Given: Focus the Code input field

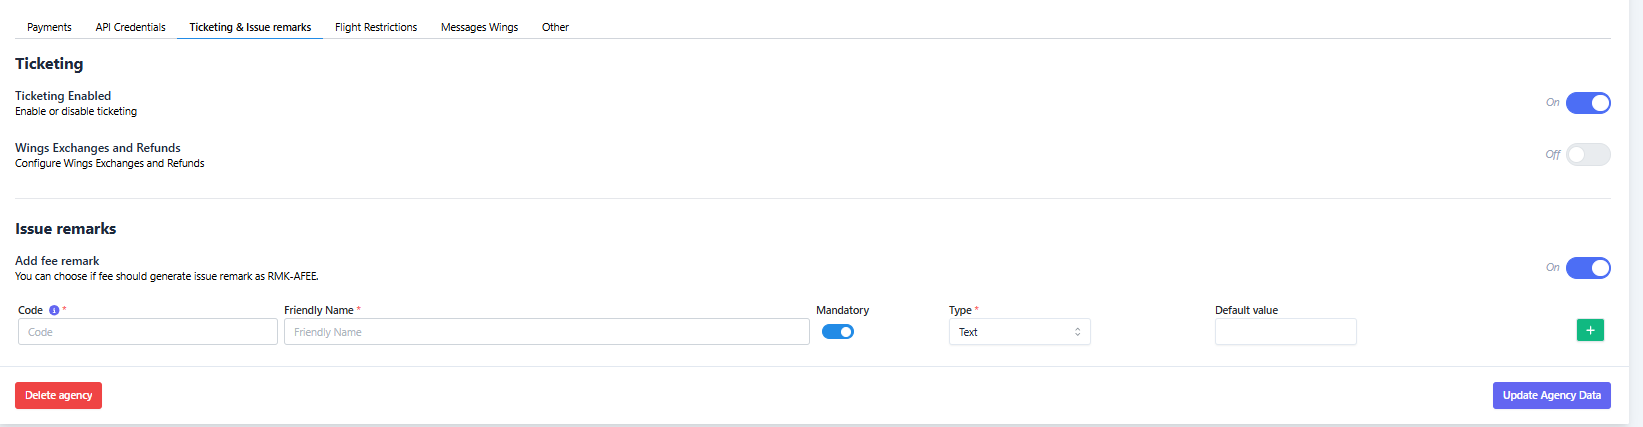Looking at the screenshot, I should pyautogui.click(x=148, y=332).
